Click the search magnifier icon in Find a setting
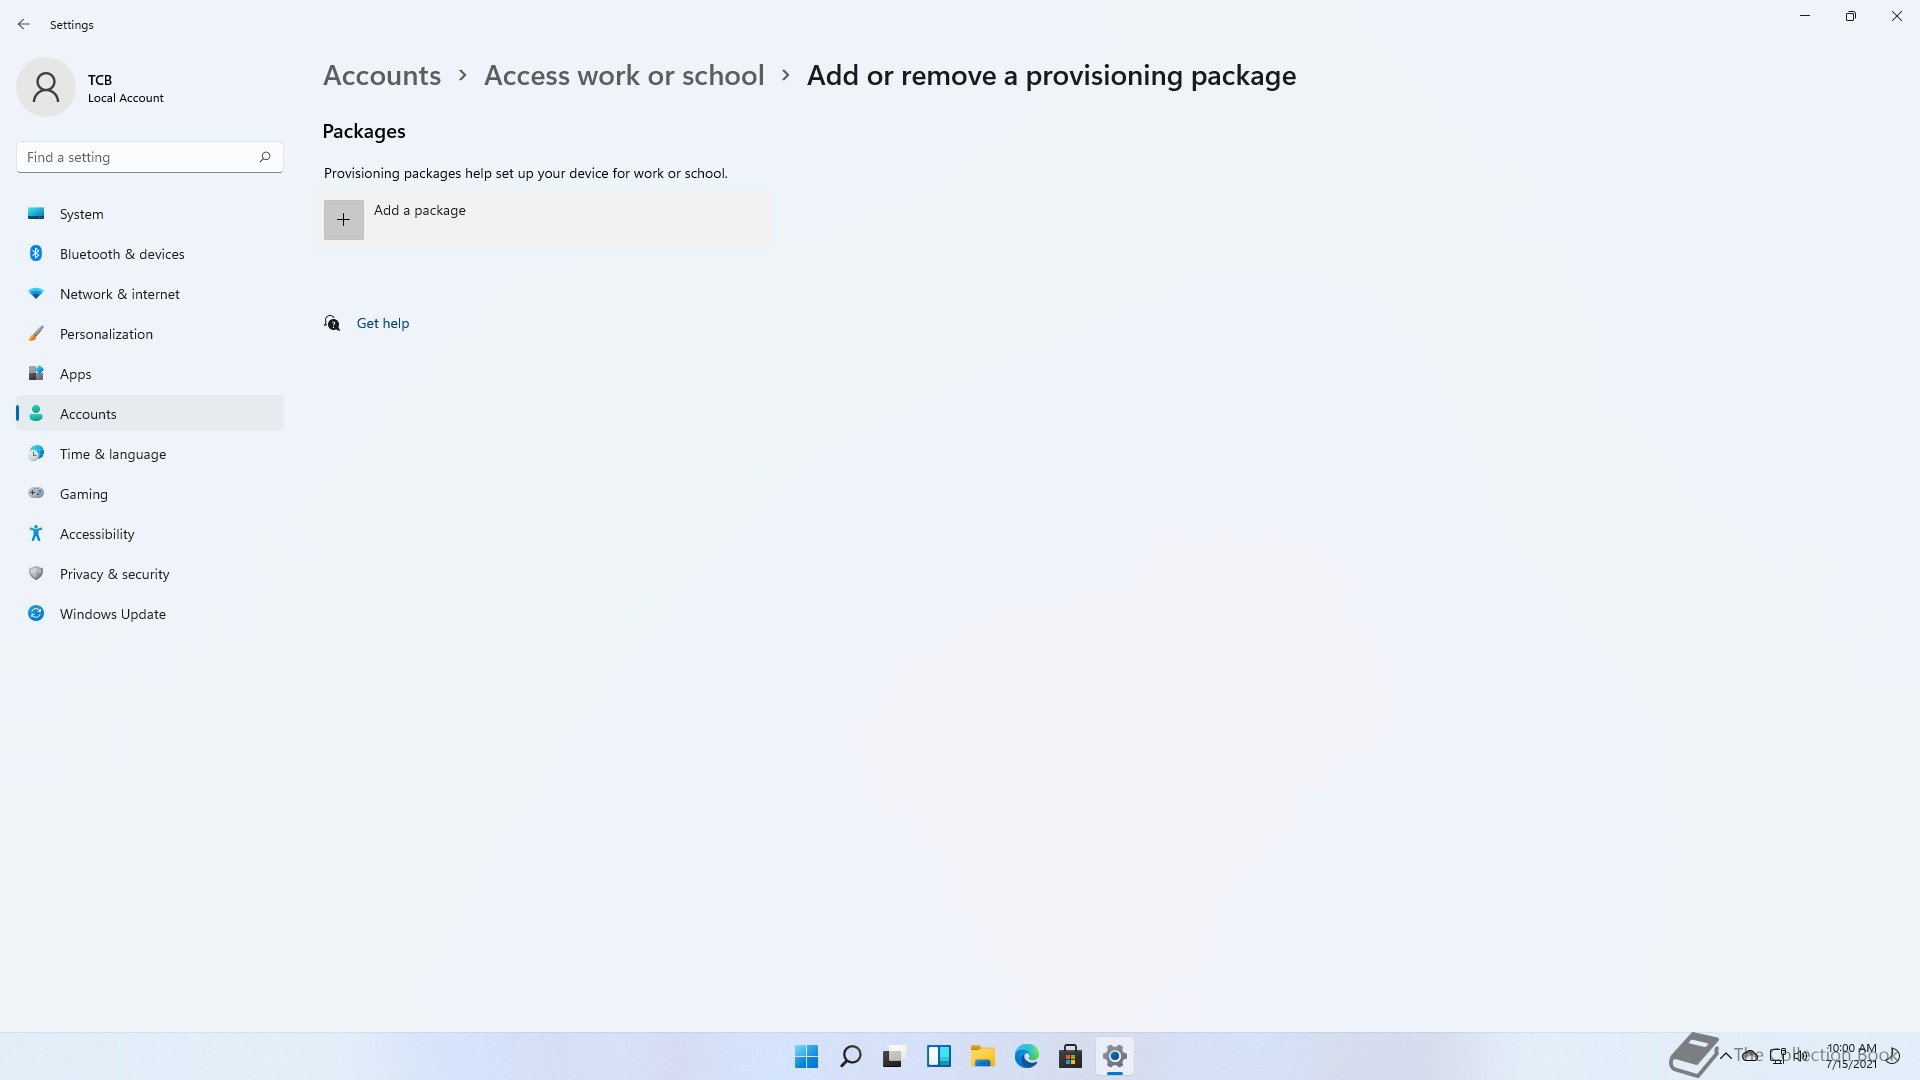 coord(265,157)
